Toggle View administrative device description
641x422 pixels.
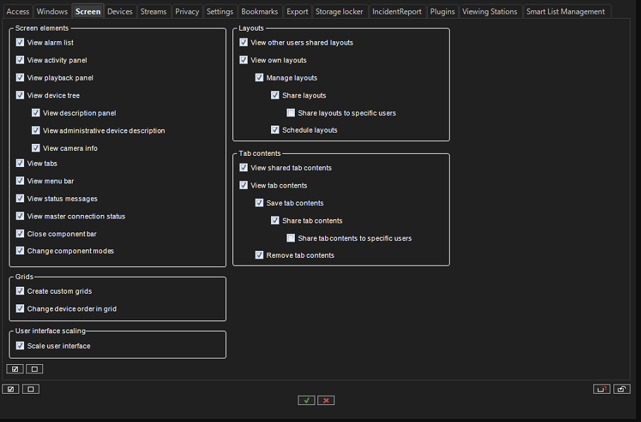[x=36, y=130]
